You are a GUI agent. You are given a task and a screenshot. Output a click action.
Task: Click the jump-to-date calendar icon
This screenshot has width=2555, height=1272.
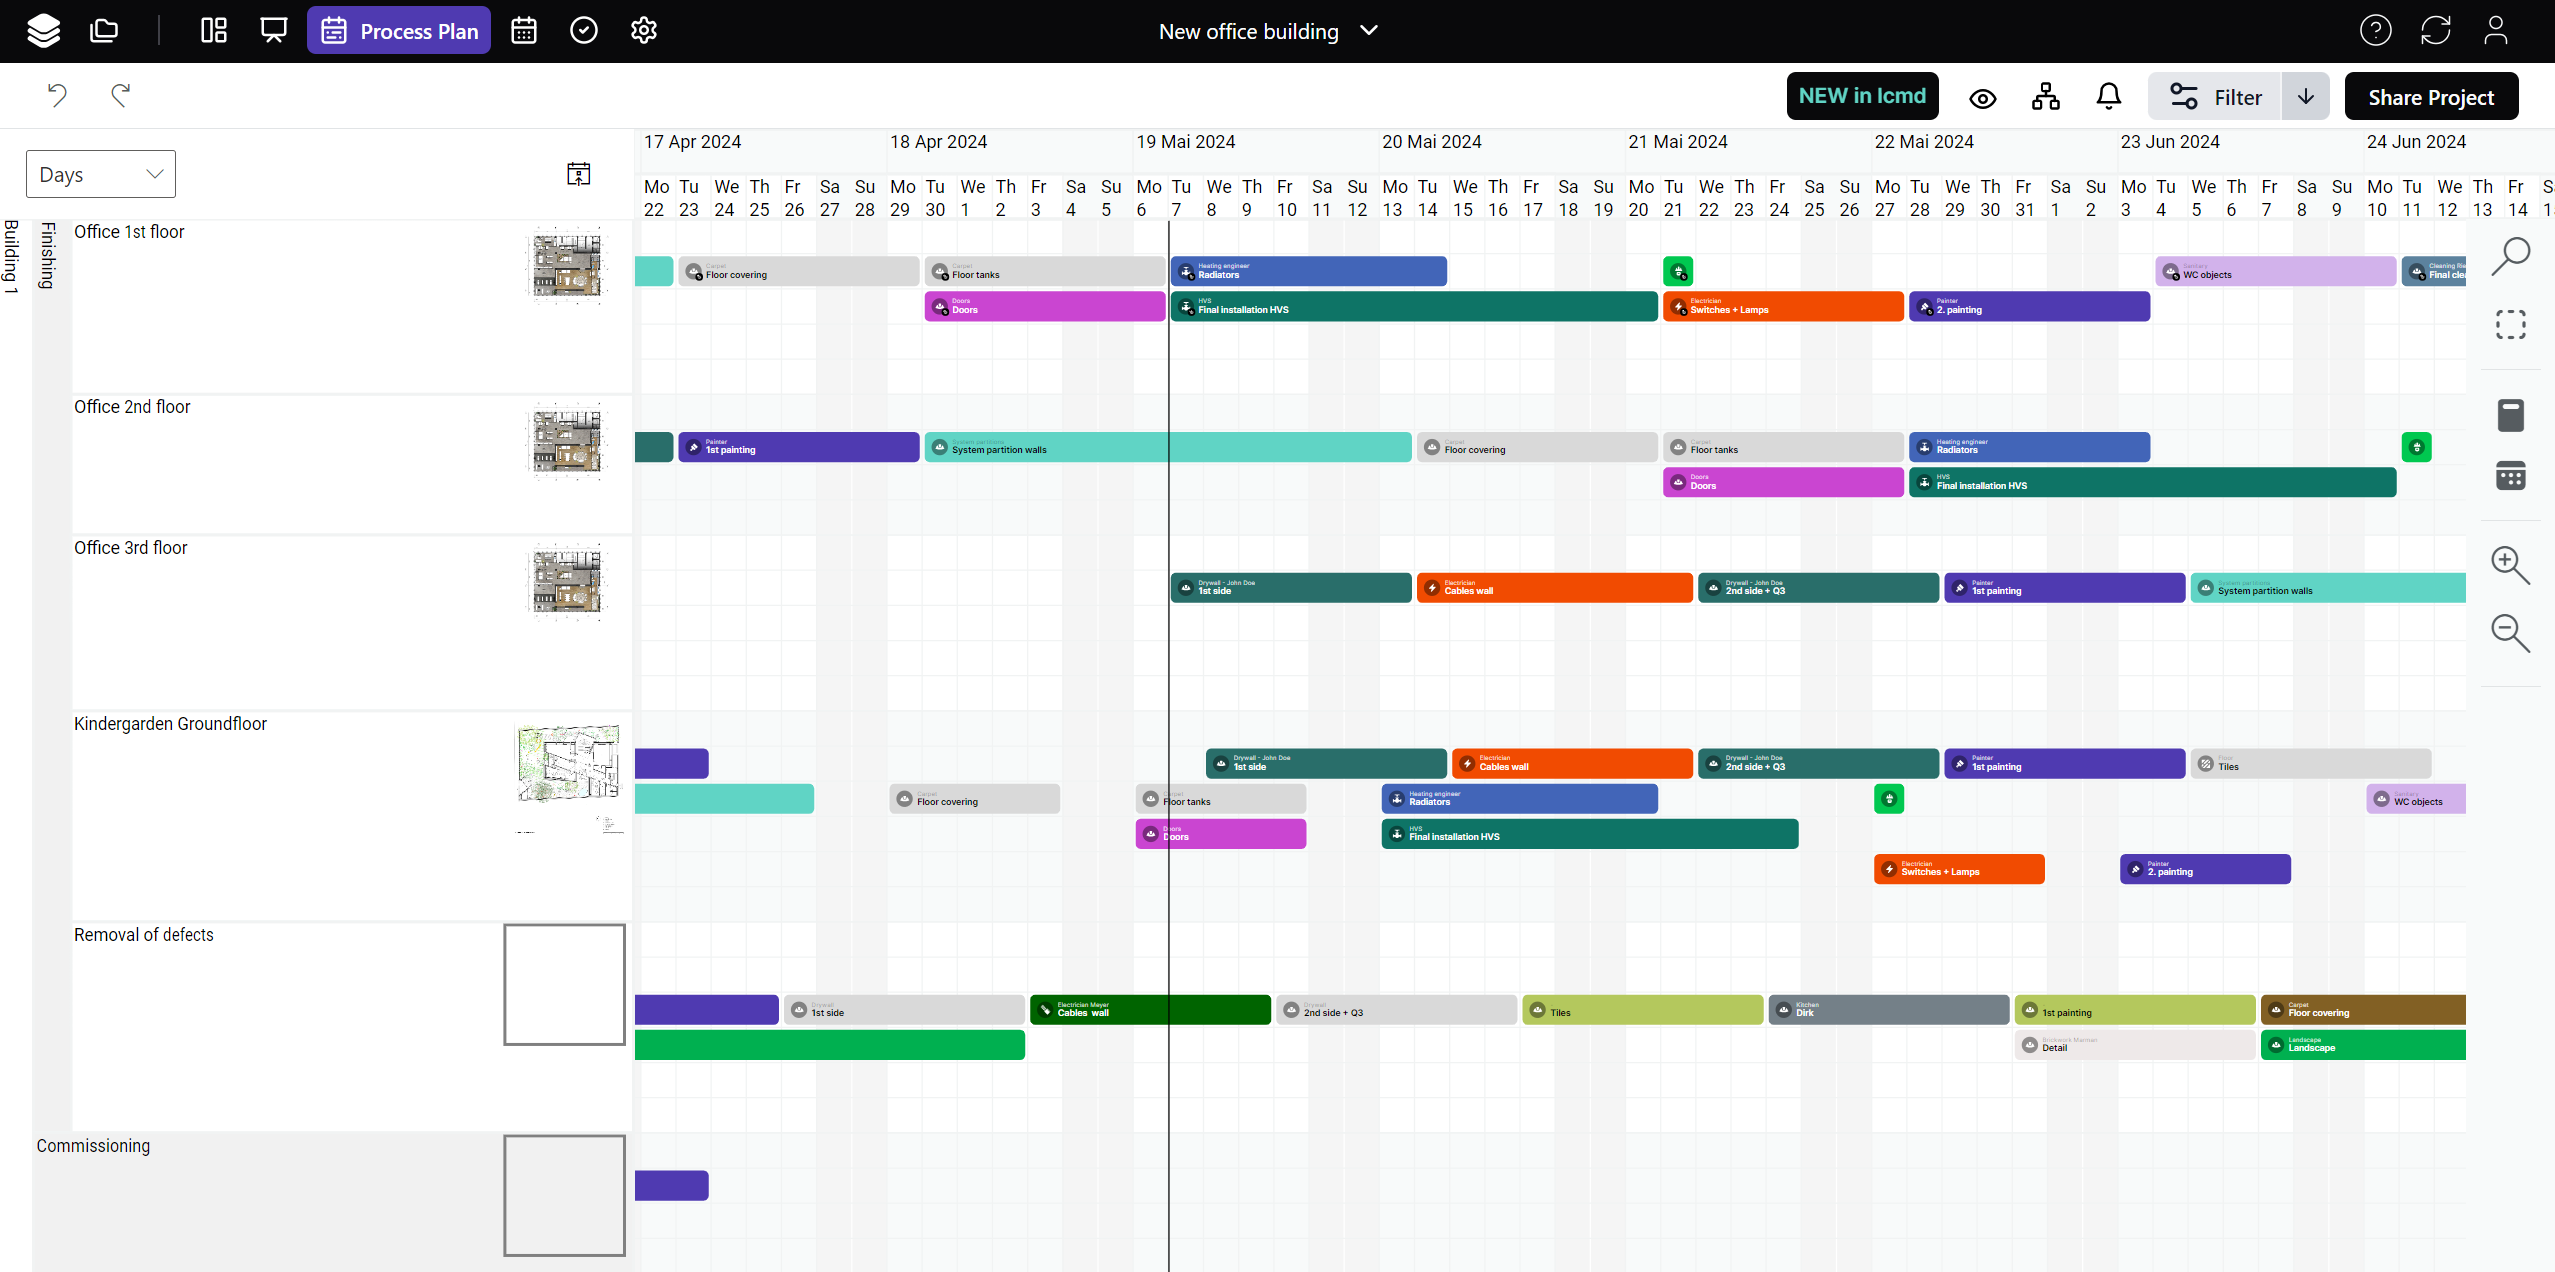coord(578,174)
